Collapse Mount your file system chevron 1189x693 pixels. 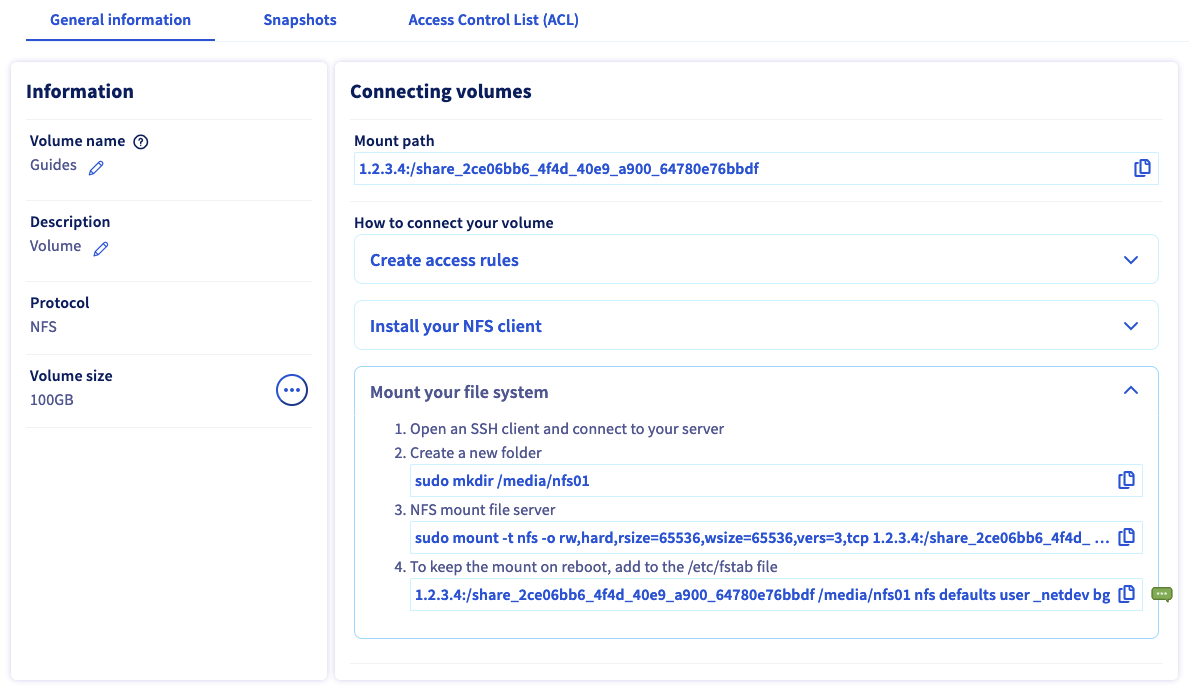click(x=1131, y=391)
